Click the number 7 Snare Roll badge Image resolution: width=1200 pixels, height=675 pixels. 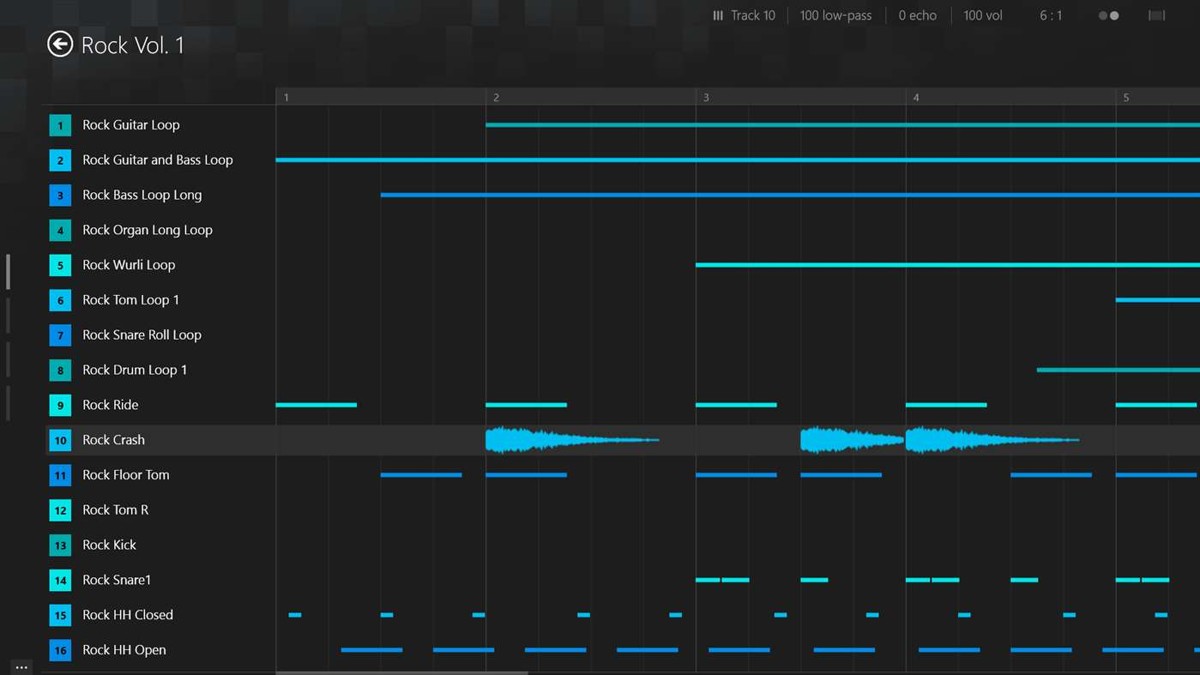click(60, 335)
